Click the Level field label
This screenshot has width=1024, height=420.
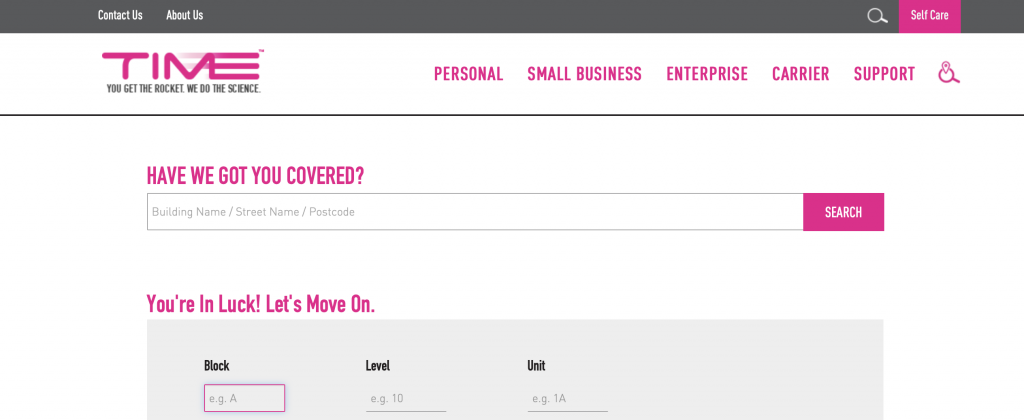point(377,366)
